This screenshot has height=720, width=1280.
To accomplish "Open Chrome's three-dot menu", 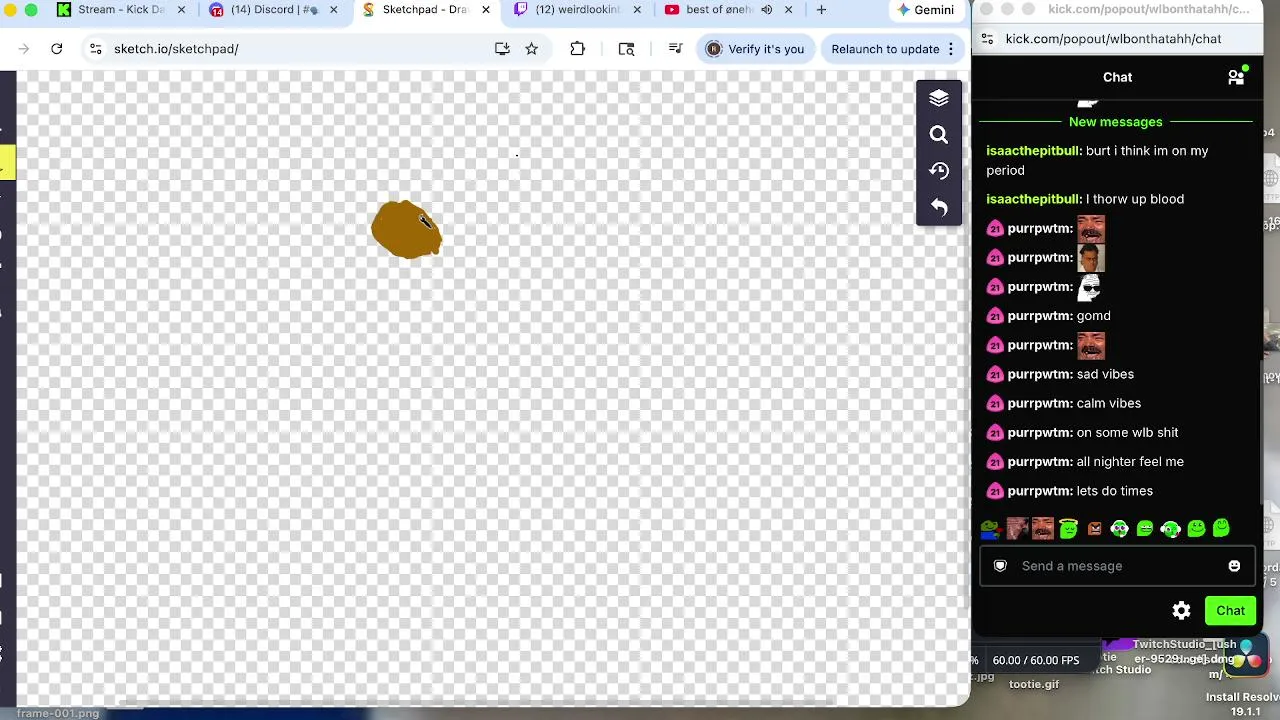I will coord(951,49).
